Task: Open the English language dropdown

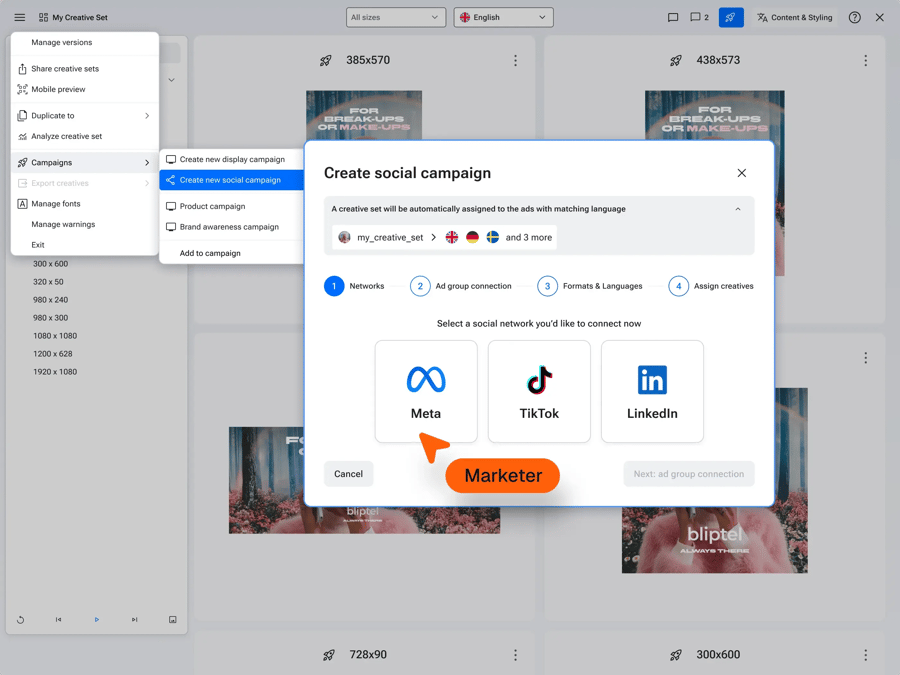Action: (503, 17)
